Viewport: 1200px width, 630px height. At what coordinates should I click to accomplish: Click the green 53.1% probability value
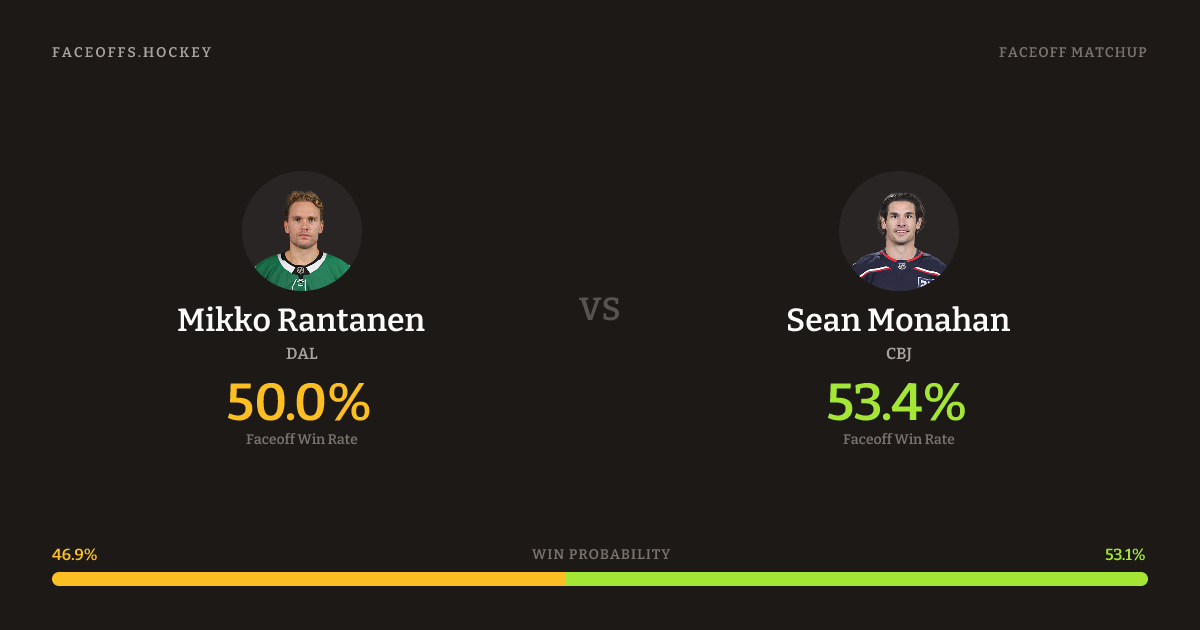[x=1125, y=554]
